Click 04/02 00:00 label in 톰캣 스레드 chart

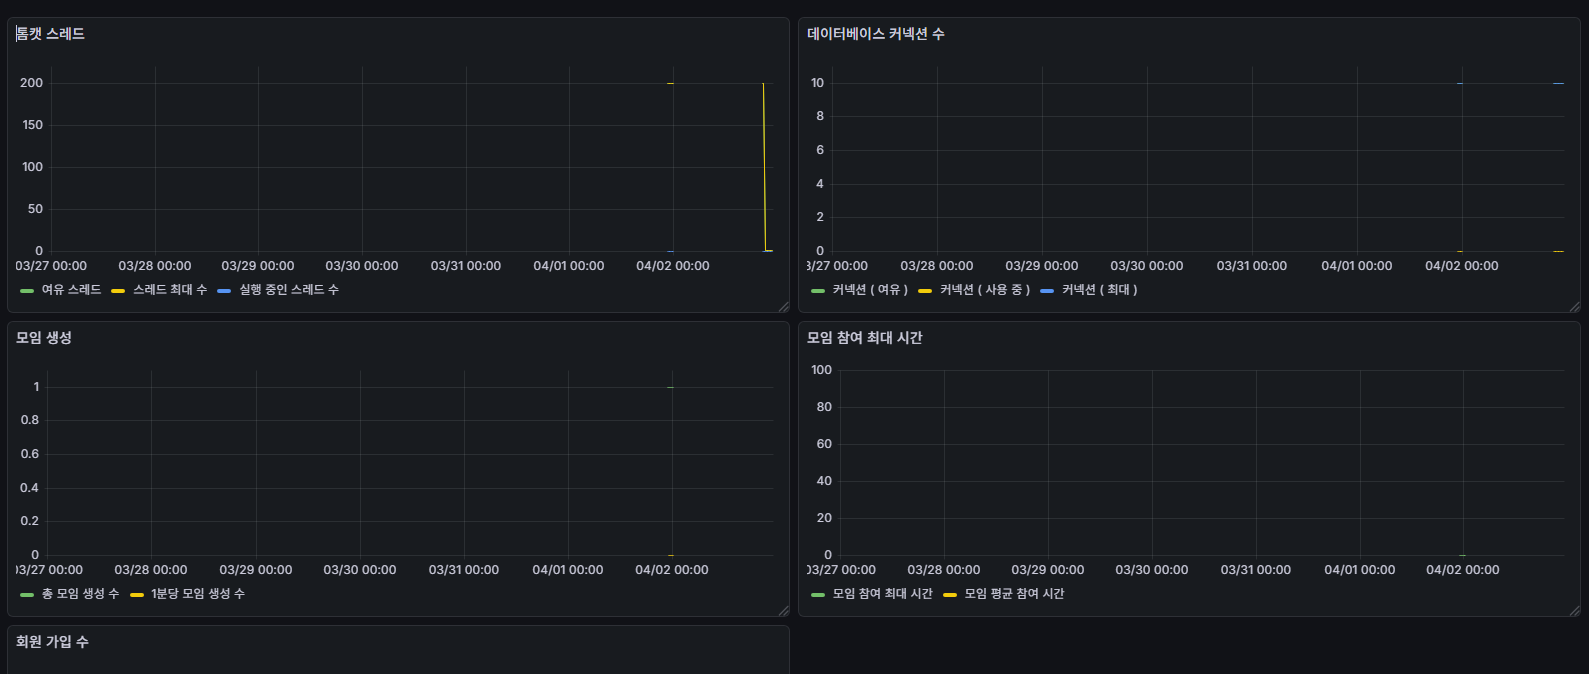pos(673,266)
